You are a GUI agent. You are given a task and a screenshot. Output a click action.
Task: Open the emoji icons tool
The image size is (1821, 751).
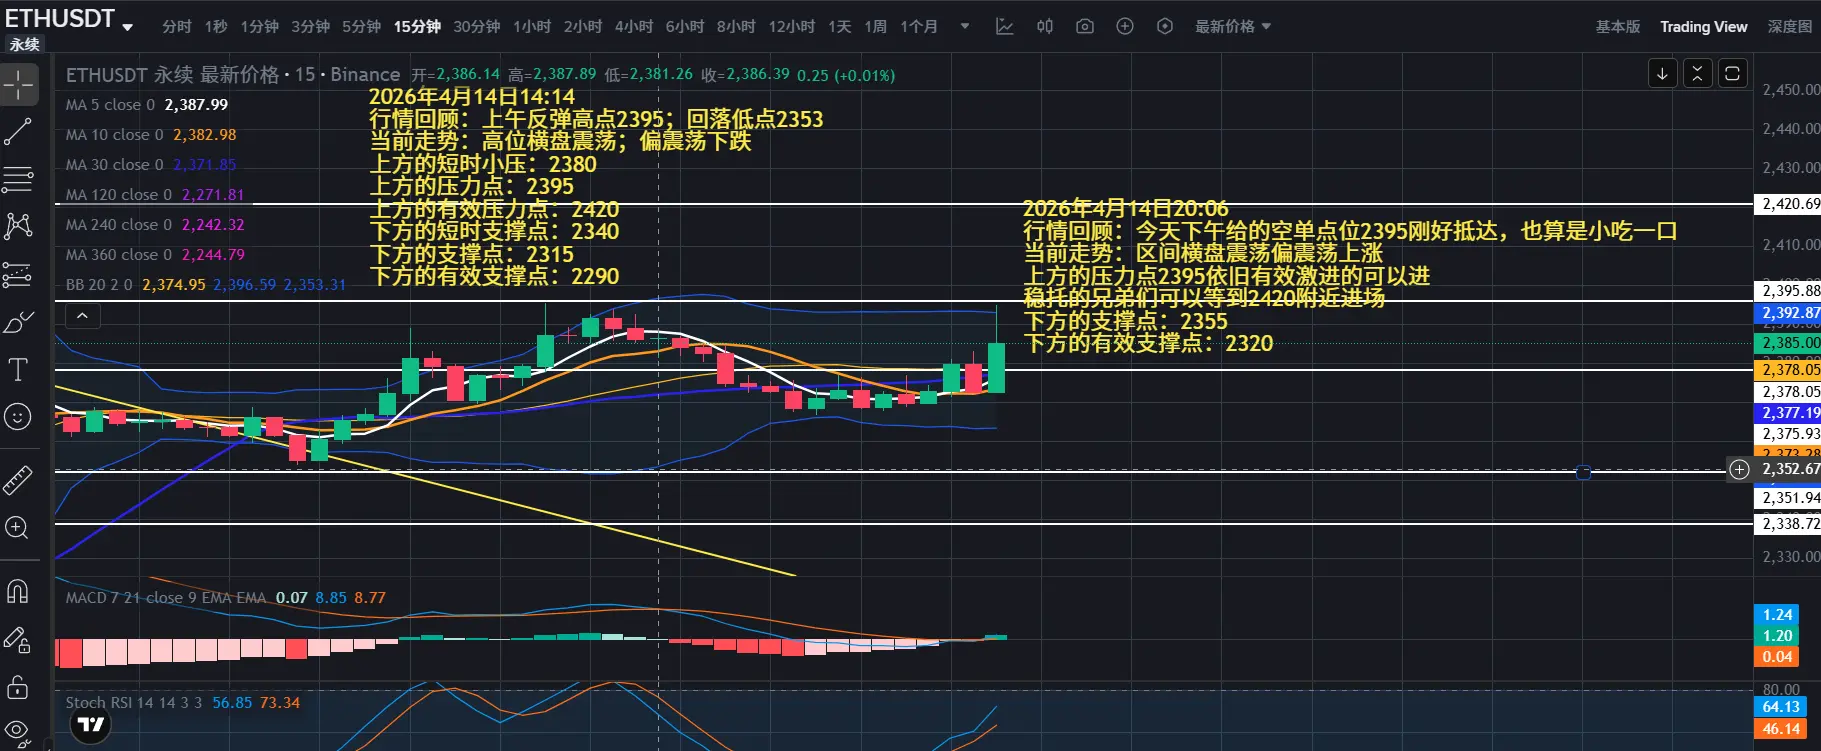pos(18,417)
